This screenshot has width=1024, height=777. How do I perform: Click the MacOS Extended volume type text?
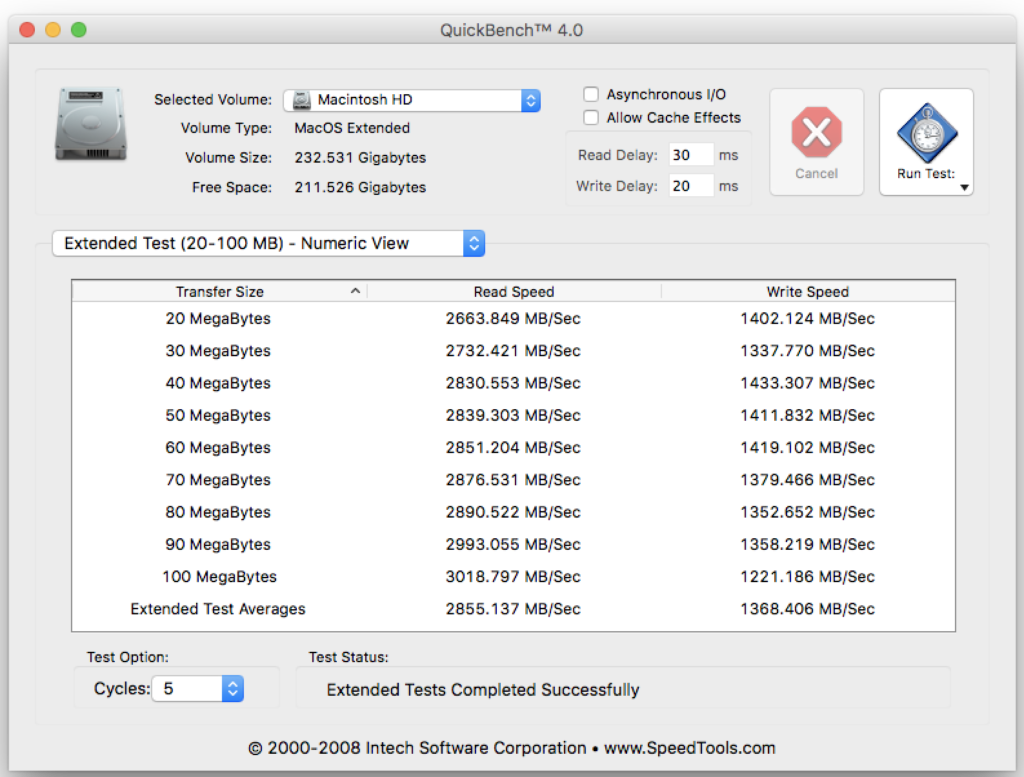352,128
